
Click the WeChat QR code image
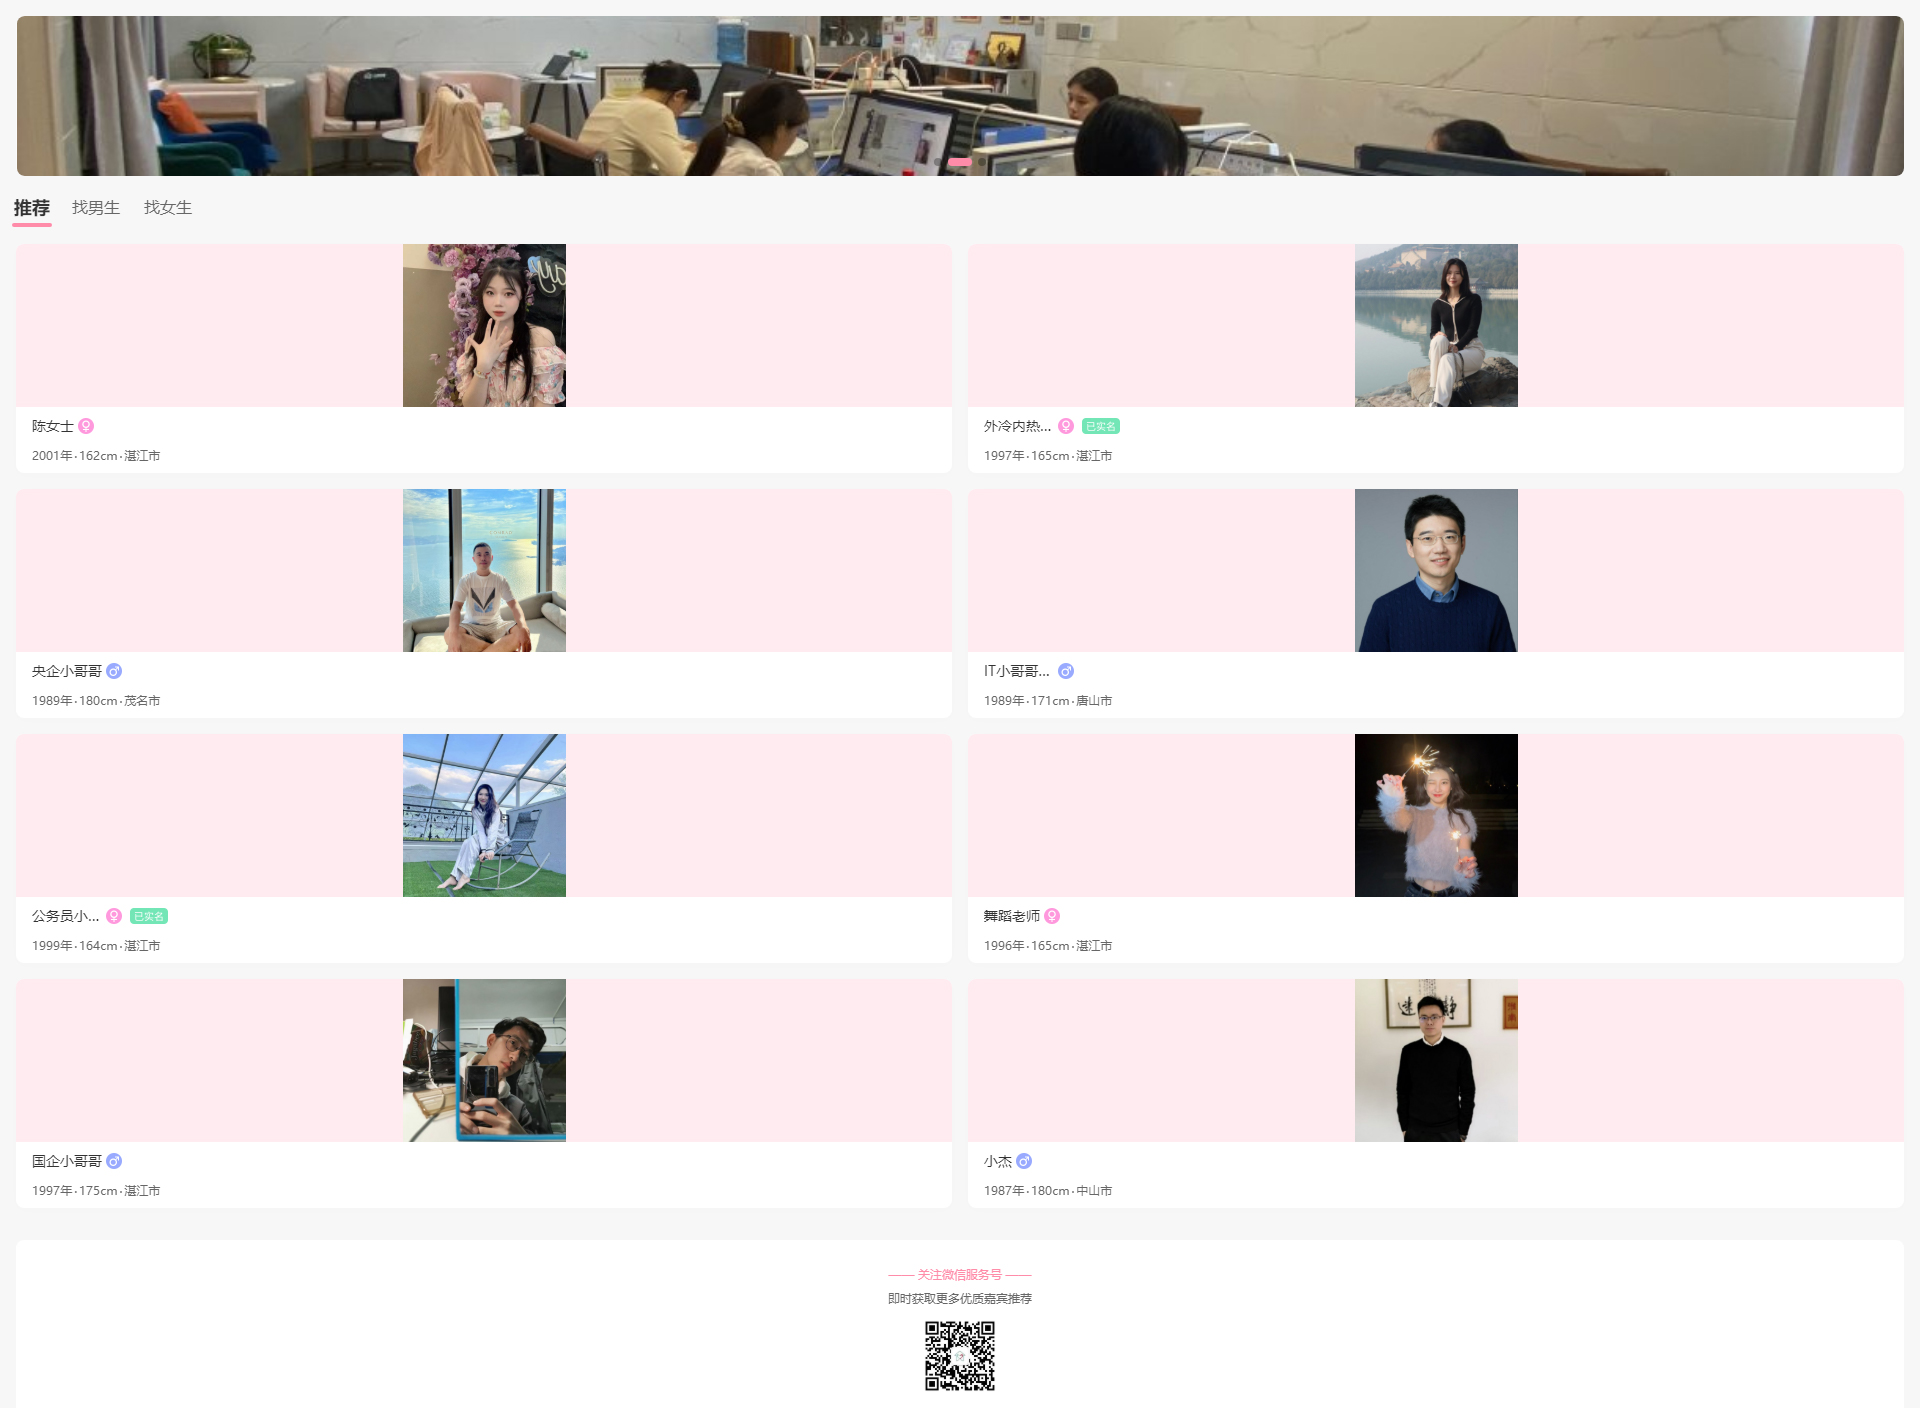tap(960, 1355)
